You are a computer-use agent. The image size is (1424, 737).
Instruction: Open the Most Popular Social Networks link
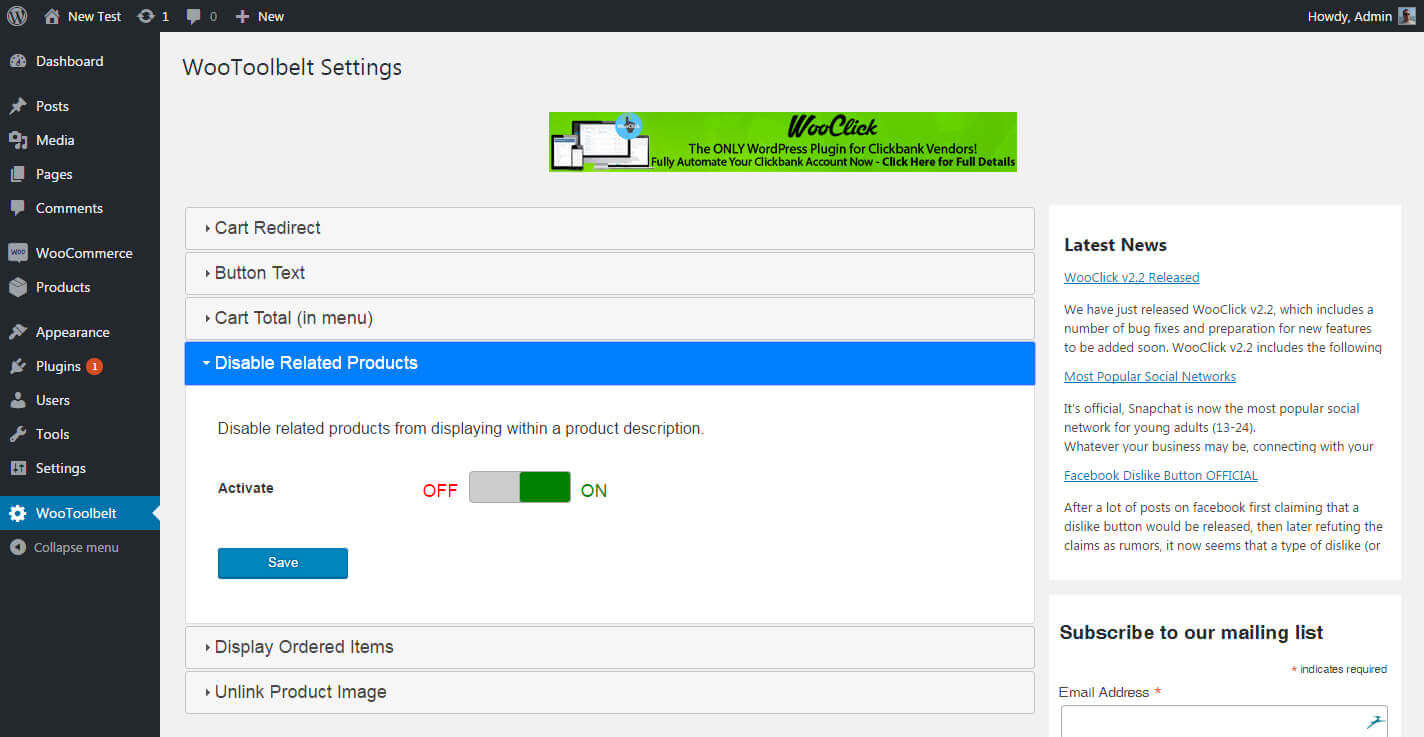click(1150, 377)
